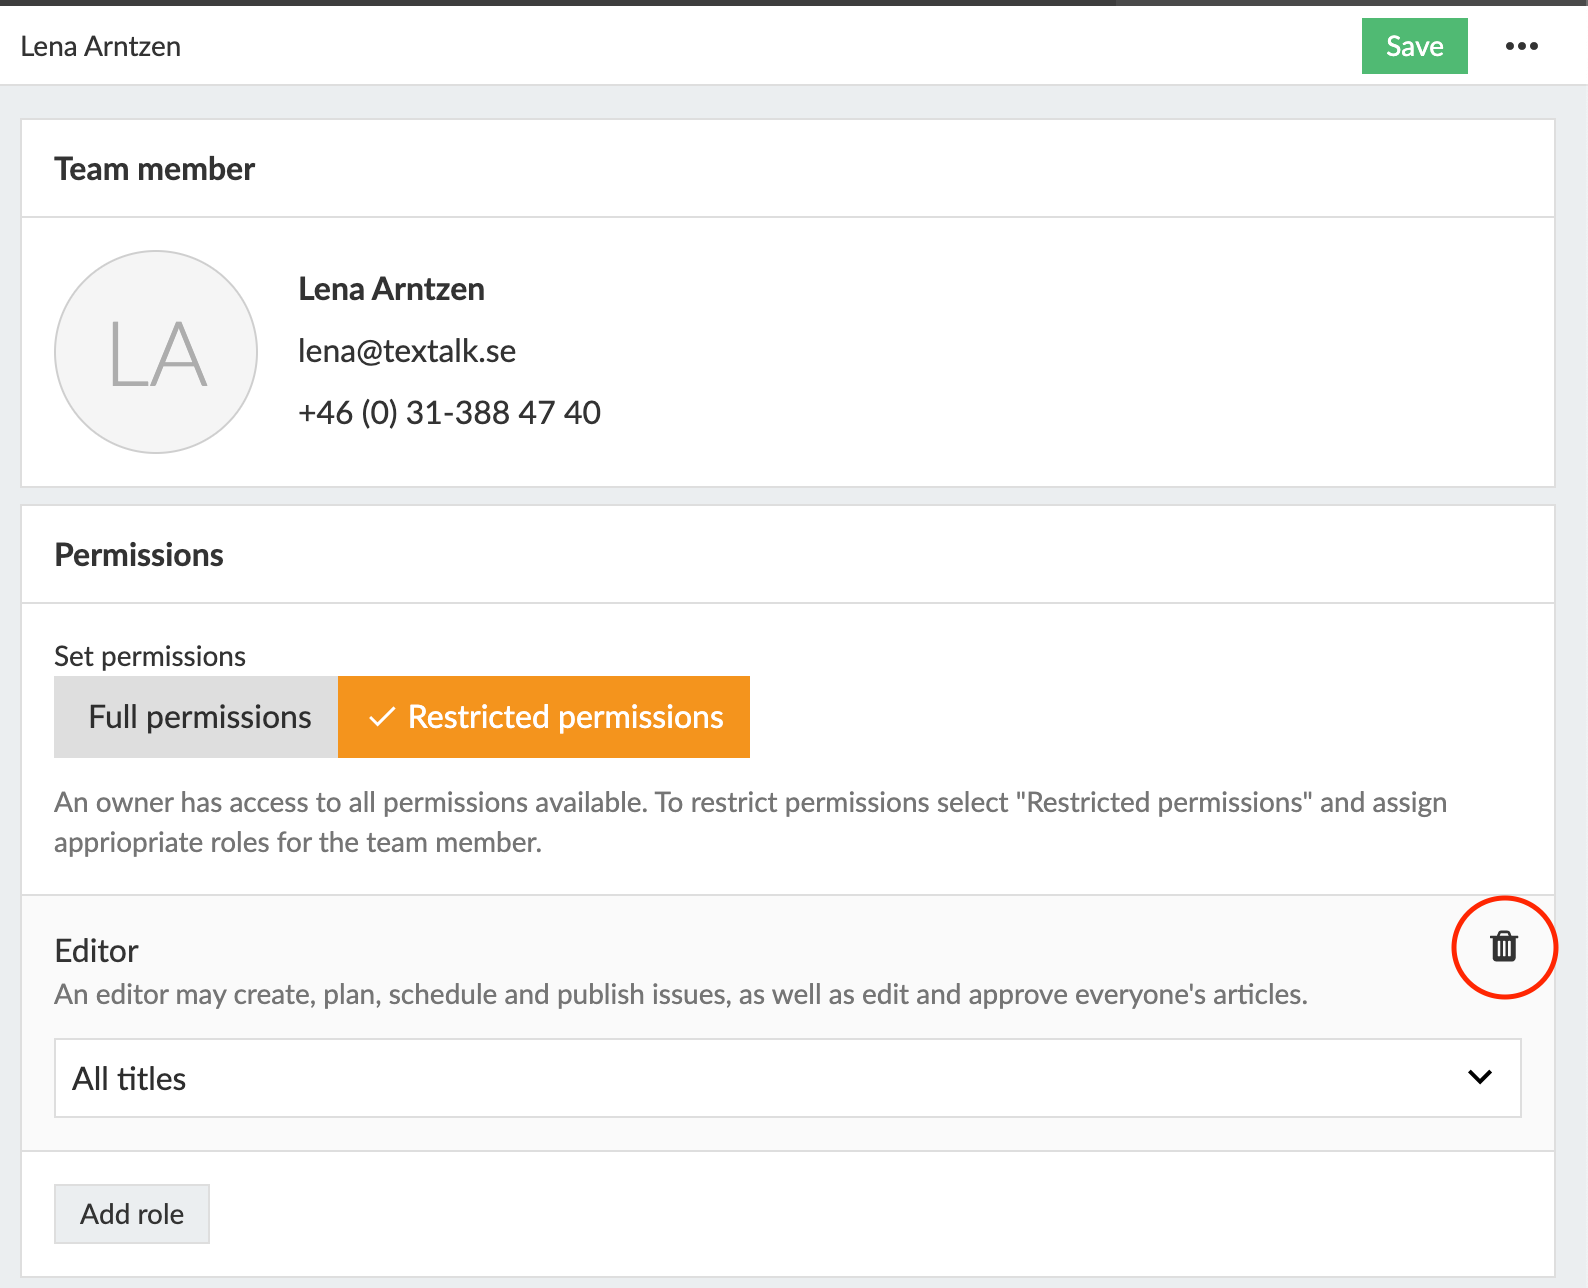Click the Lena Arntzen page title in header
This screenshot has width=1588, height=1288.
pos(101,47)
